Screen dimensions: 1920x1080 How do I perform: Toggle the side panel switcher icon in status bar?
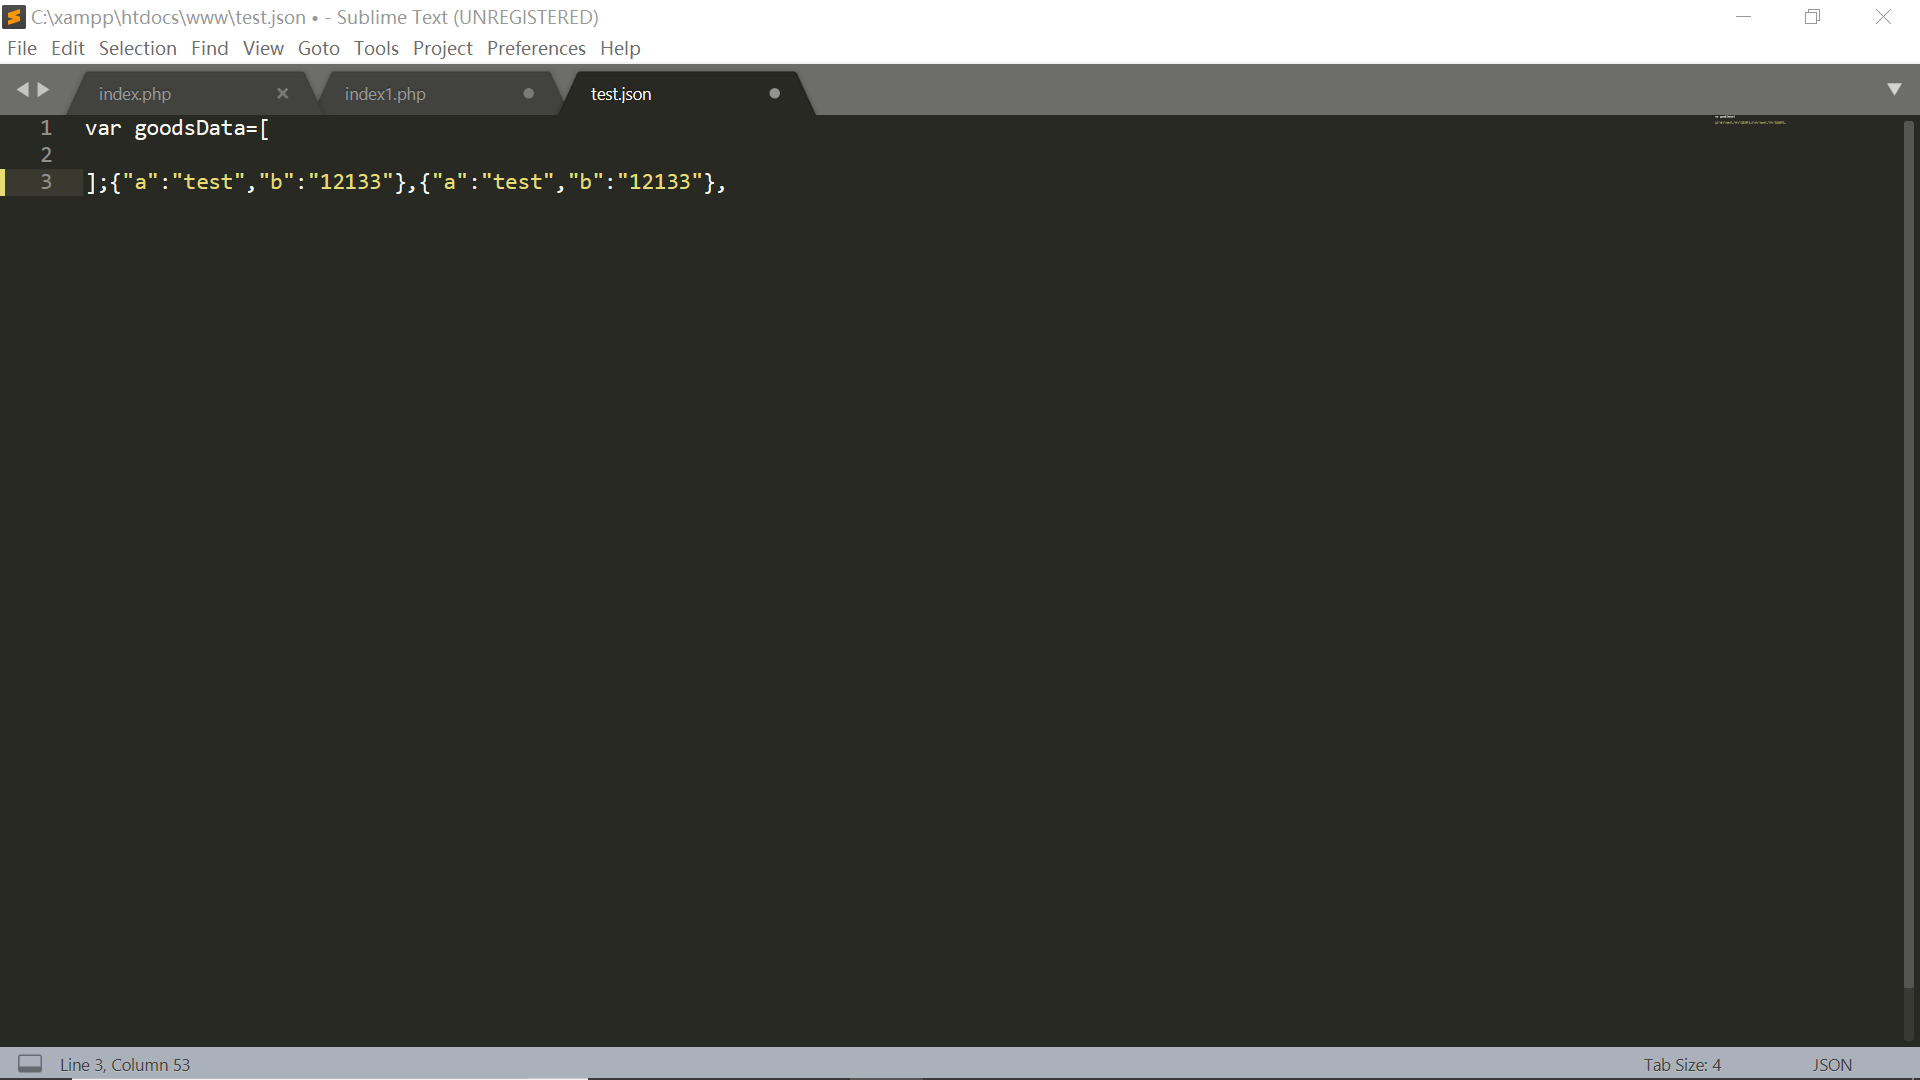[30, 1064]
